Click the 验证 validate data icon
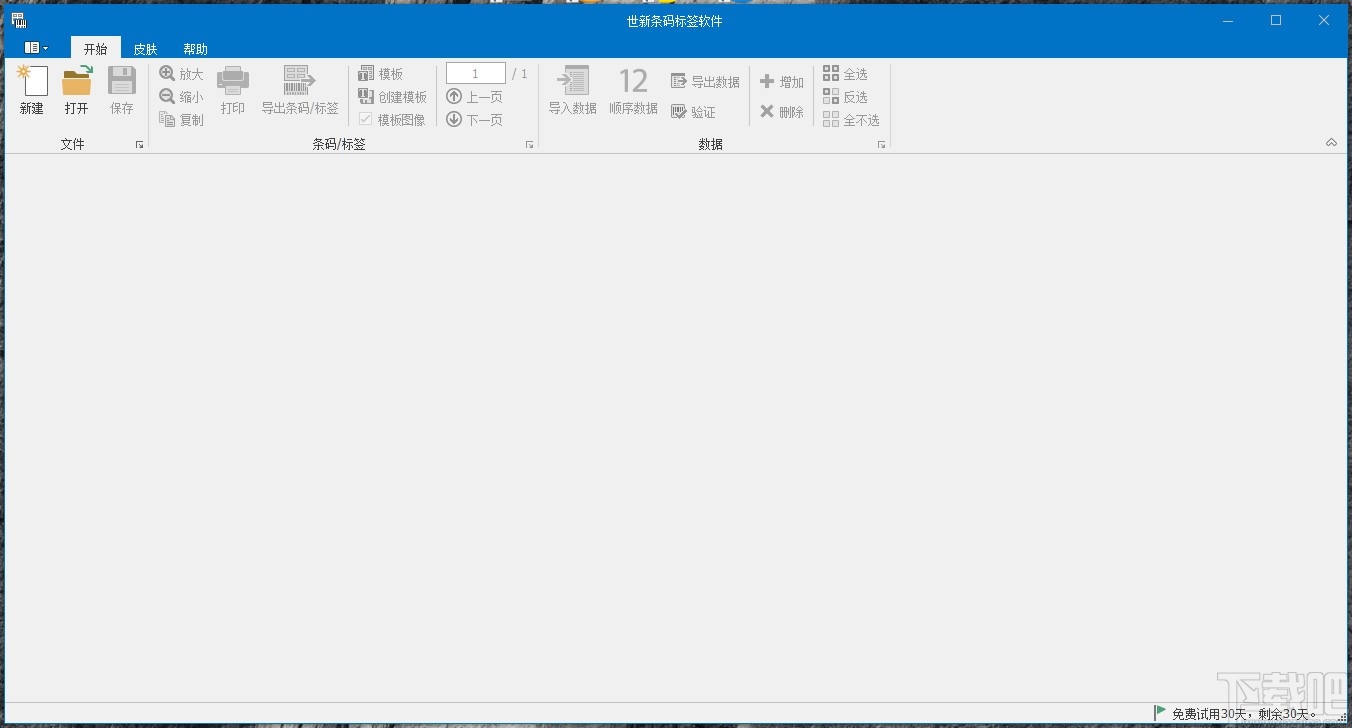The width and height of the screenshot is (1352, 728). (x=695, y=111)
